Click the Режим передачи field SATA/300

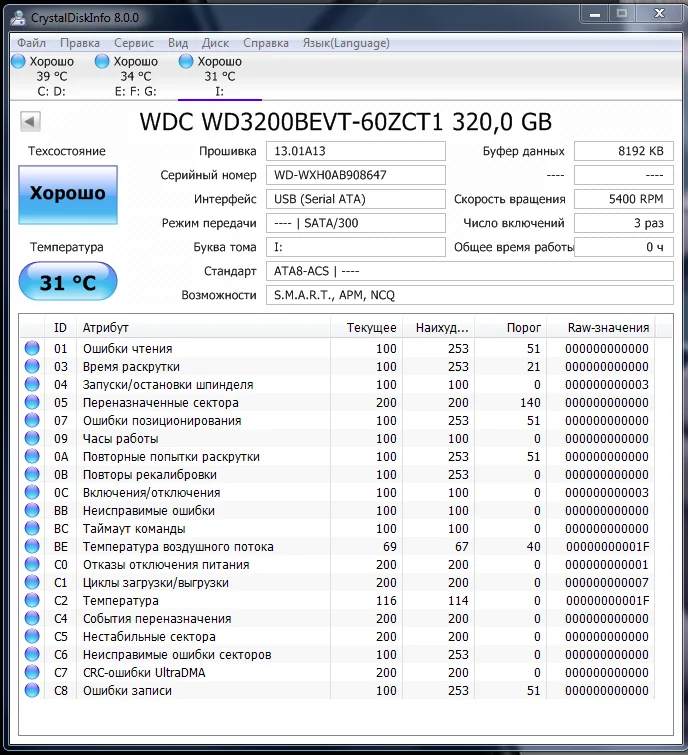[x=356, y=223]
